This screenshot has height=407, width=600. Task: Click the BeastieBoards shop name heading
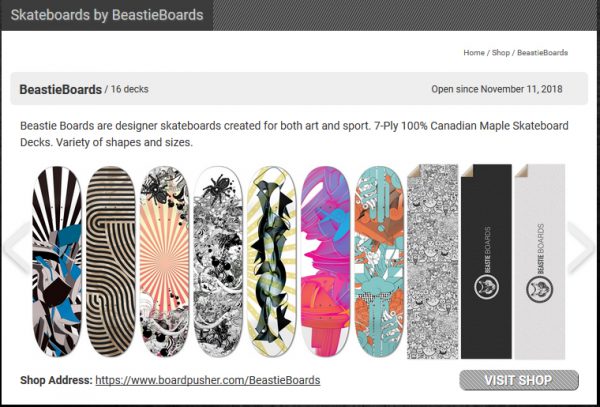tap(60, 90)
